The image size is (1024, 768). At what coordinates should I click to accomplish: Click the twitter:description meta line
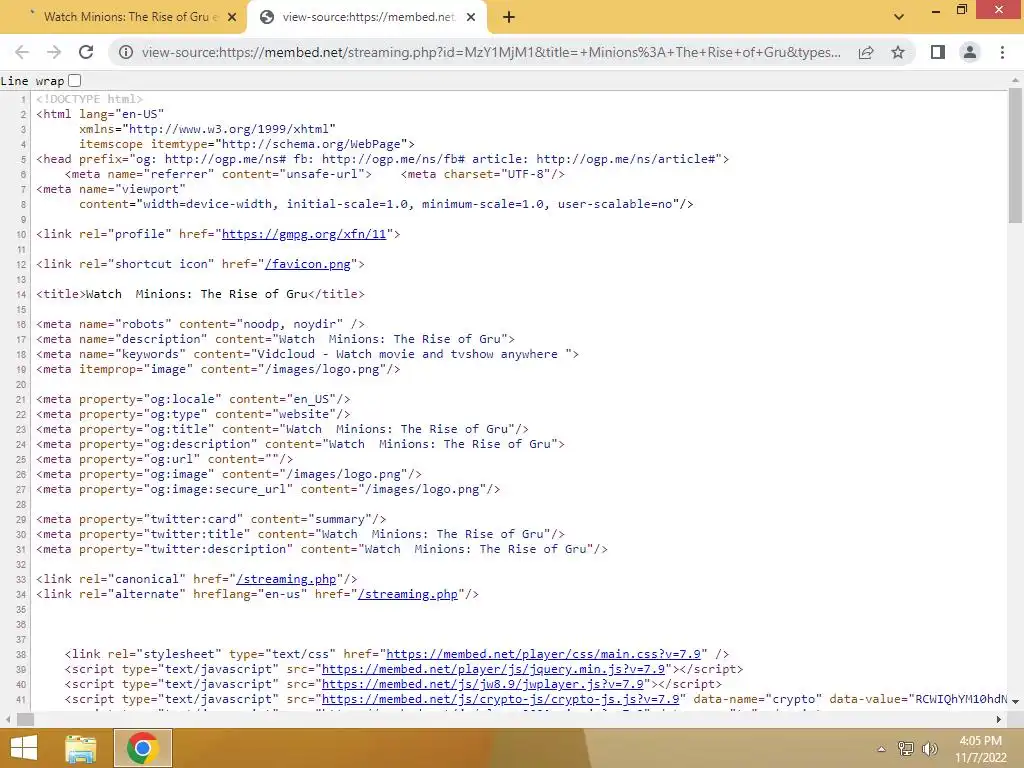321,549
